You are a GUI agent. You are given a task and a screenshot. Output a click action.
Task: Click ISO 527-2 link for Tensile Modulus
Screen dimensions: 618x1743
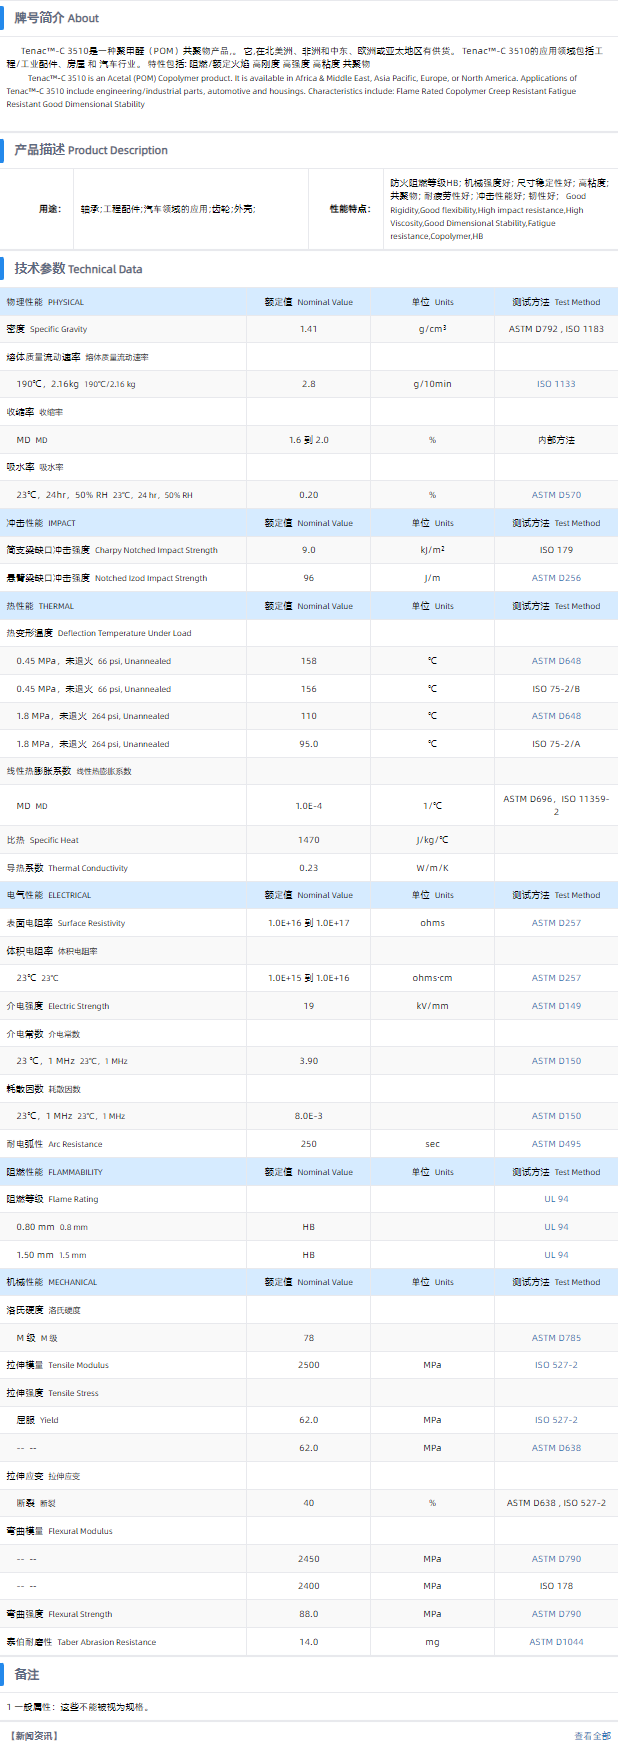click(x=556, y=1365)
